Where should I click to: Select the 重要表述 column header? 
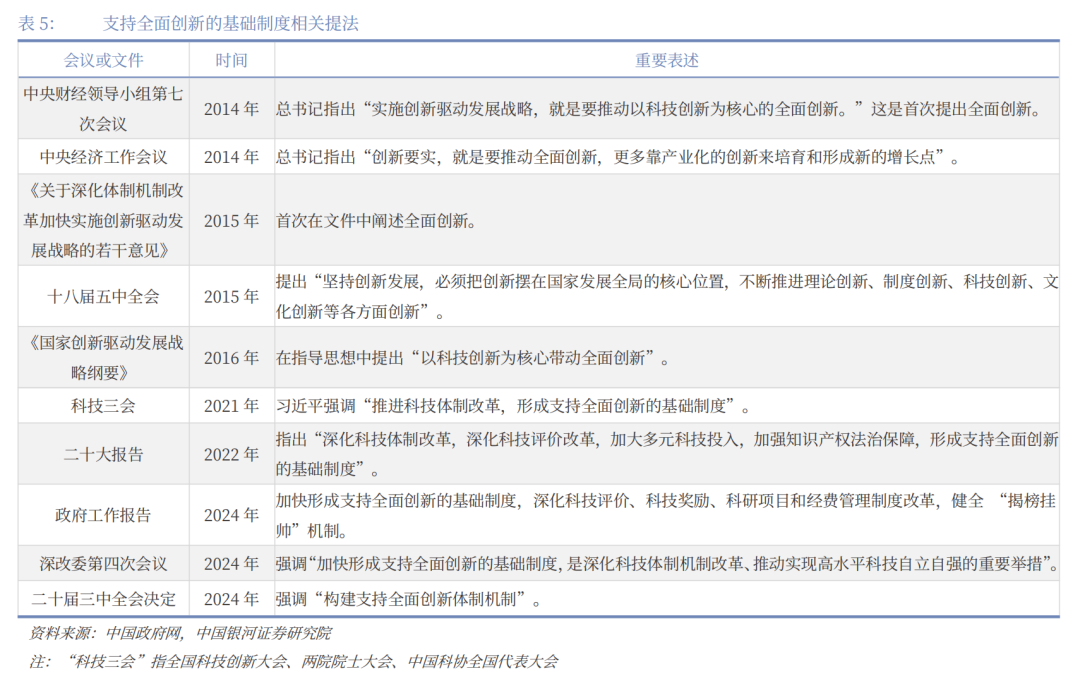pos(667,61)
